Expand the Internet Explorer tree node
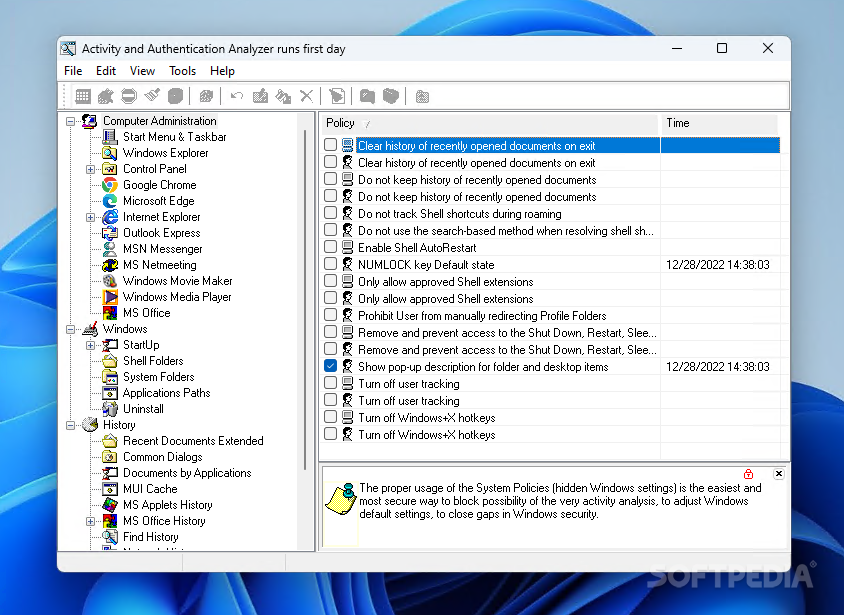This screenshot has height=615, width=844. coord(90,217)
